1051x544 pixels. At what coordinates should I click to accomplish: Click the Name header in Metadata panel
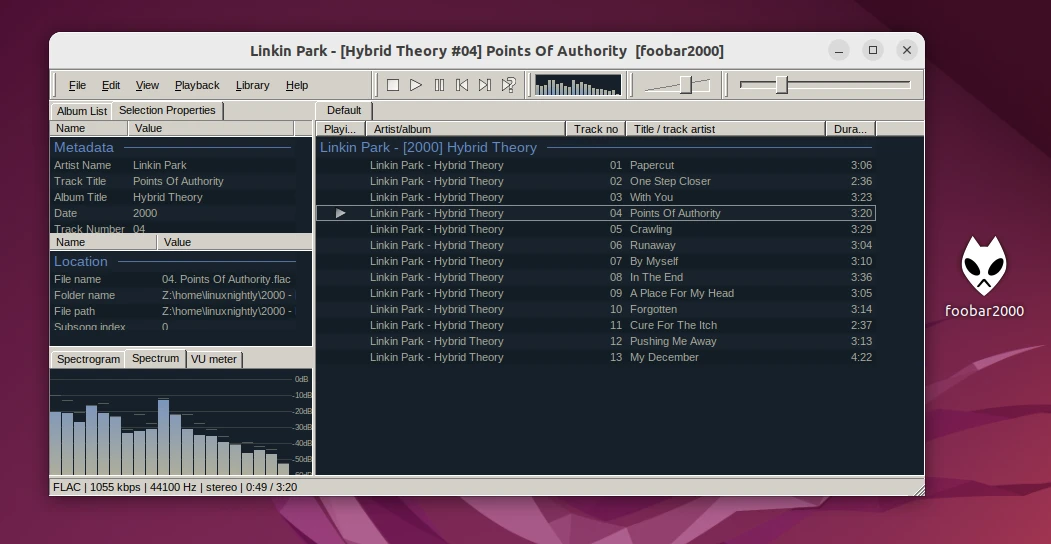pyautogui.click(x=88, y=128)
